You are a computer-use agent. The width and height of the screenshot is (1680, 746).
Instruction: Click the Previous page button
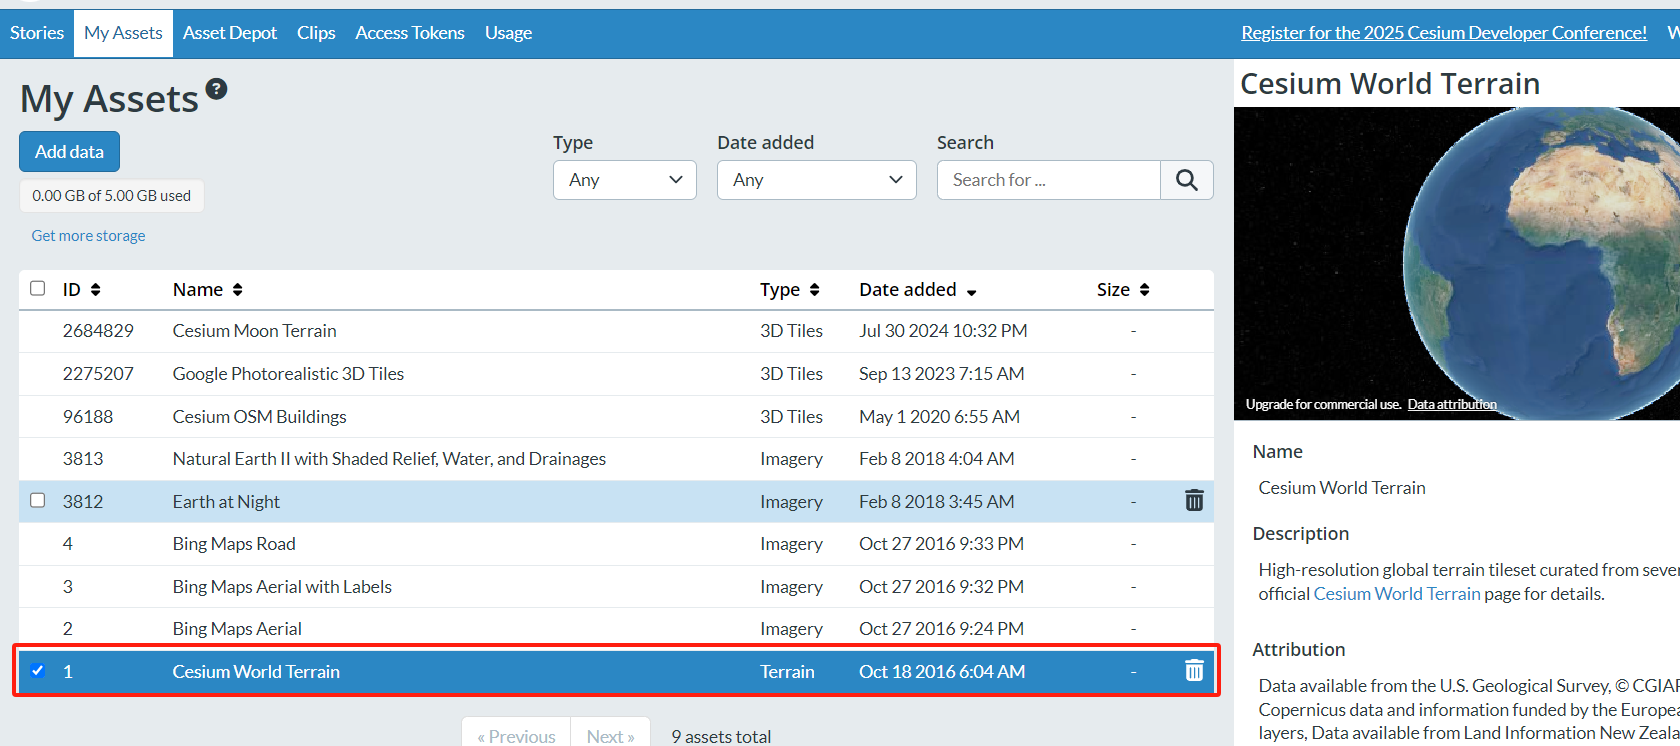(x=516, y=734)
